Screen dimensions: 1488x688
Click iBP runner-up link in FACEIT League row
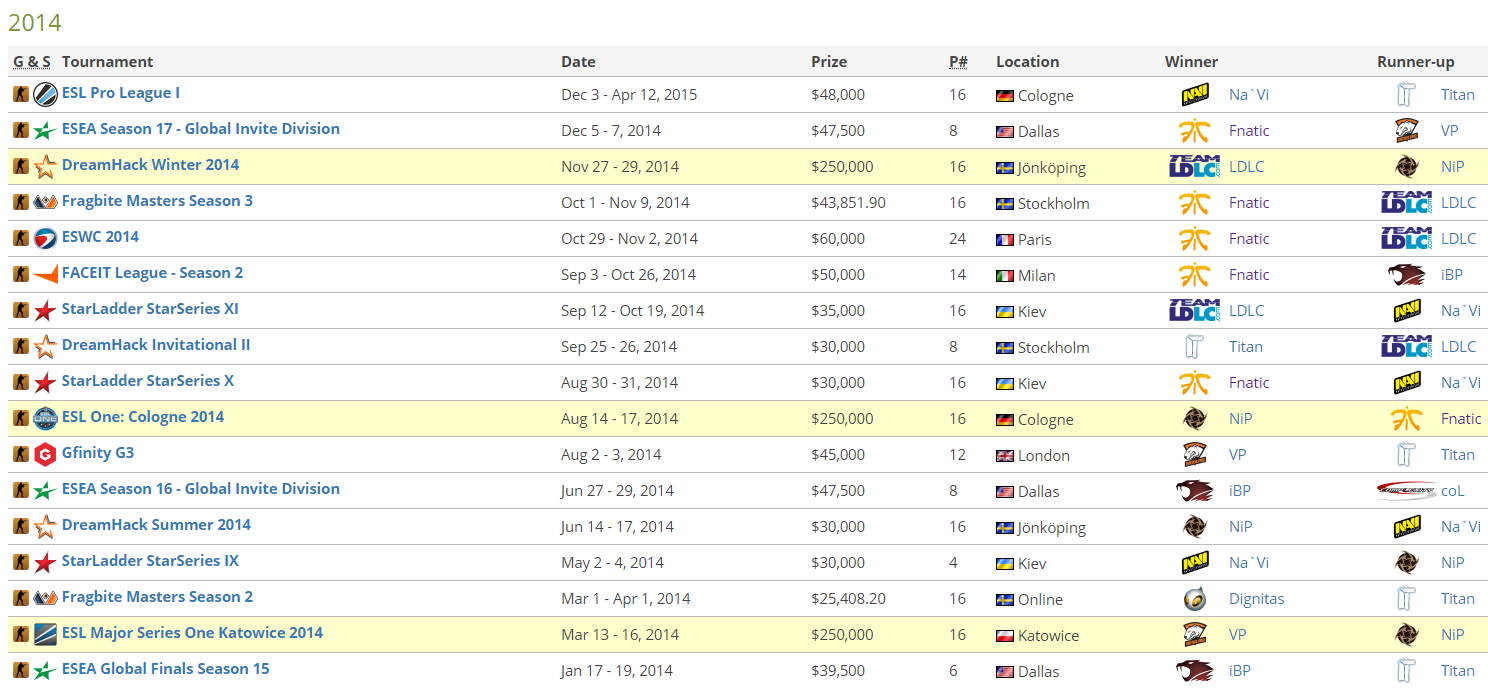(x=1452, y=275)
